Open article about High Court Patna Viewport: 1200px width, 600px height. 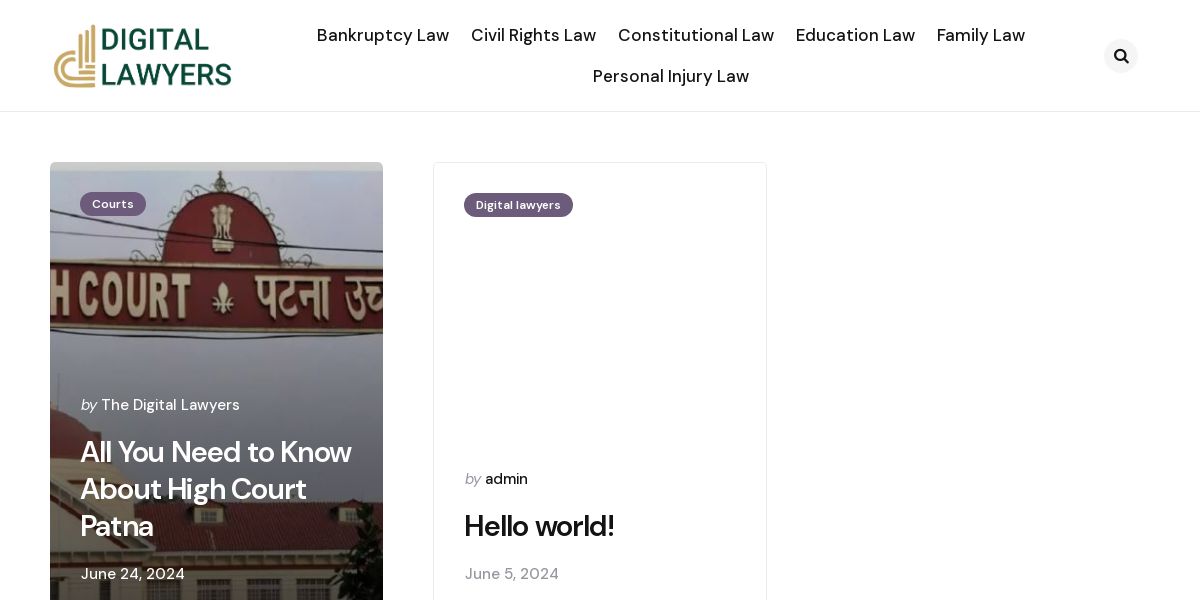pos(216,489)
